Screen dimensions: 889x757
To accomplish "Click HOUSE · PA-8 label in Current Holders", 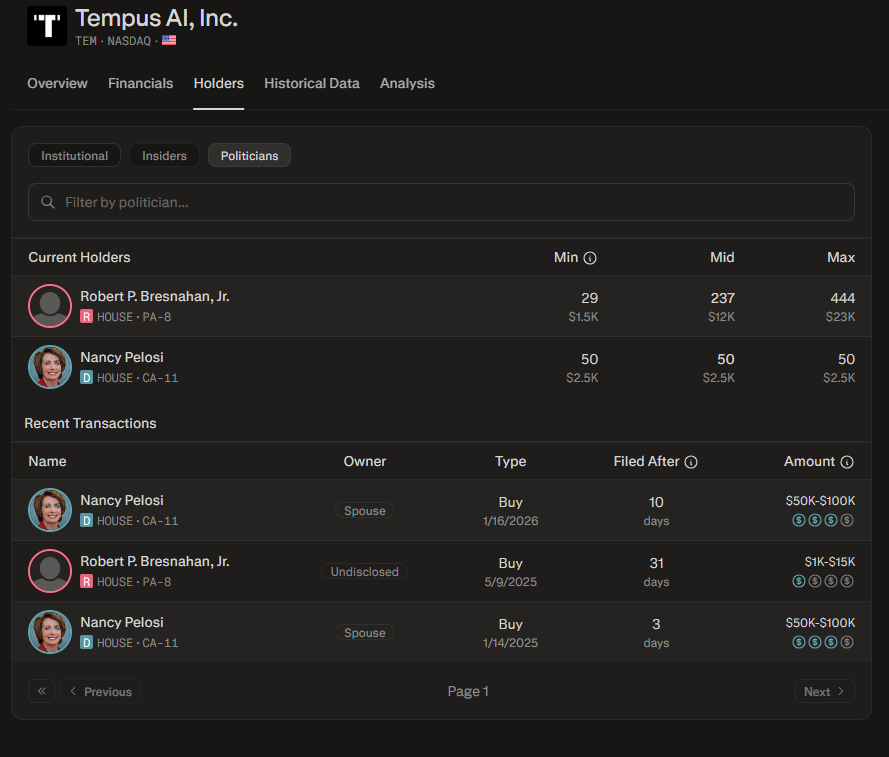I will [134, 317].
